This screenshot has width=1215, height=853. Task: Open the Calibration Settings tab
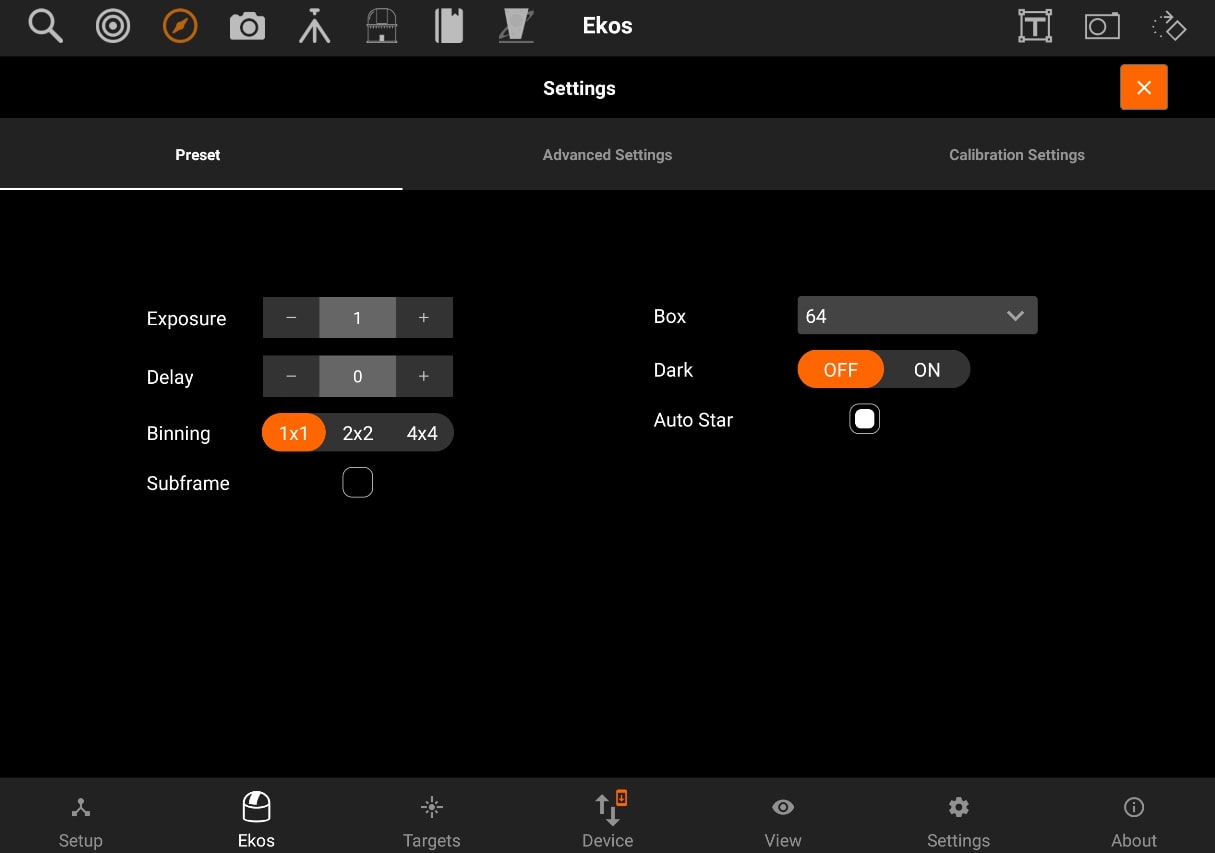[1017, 155]
